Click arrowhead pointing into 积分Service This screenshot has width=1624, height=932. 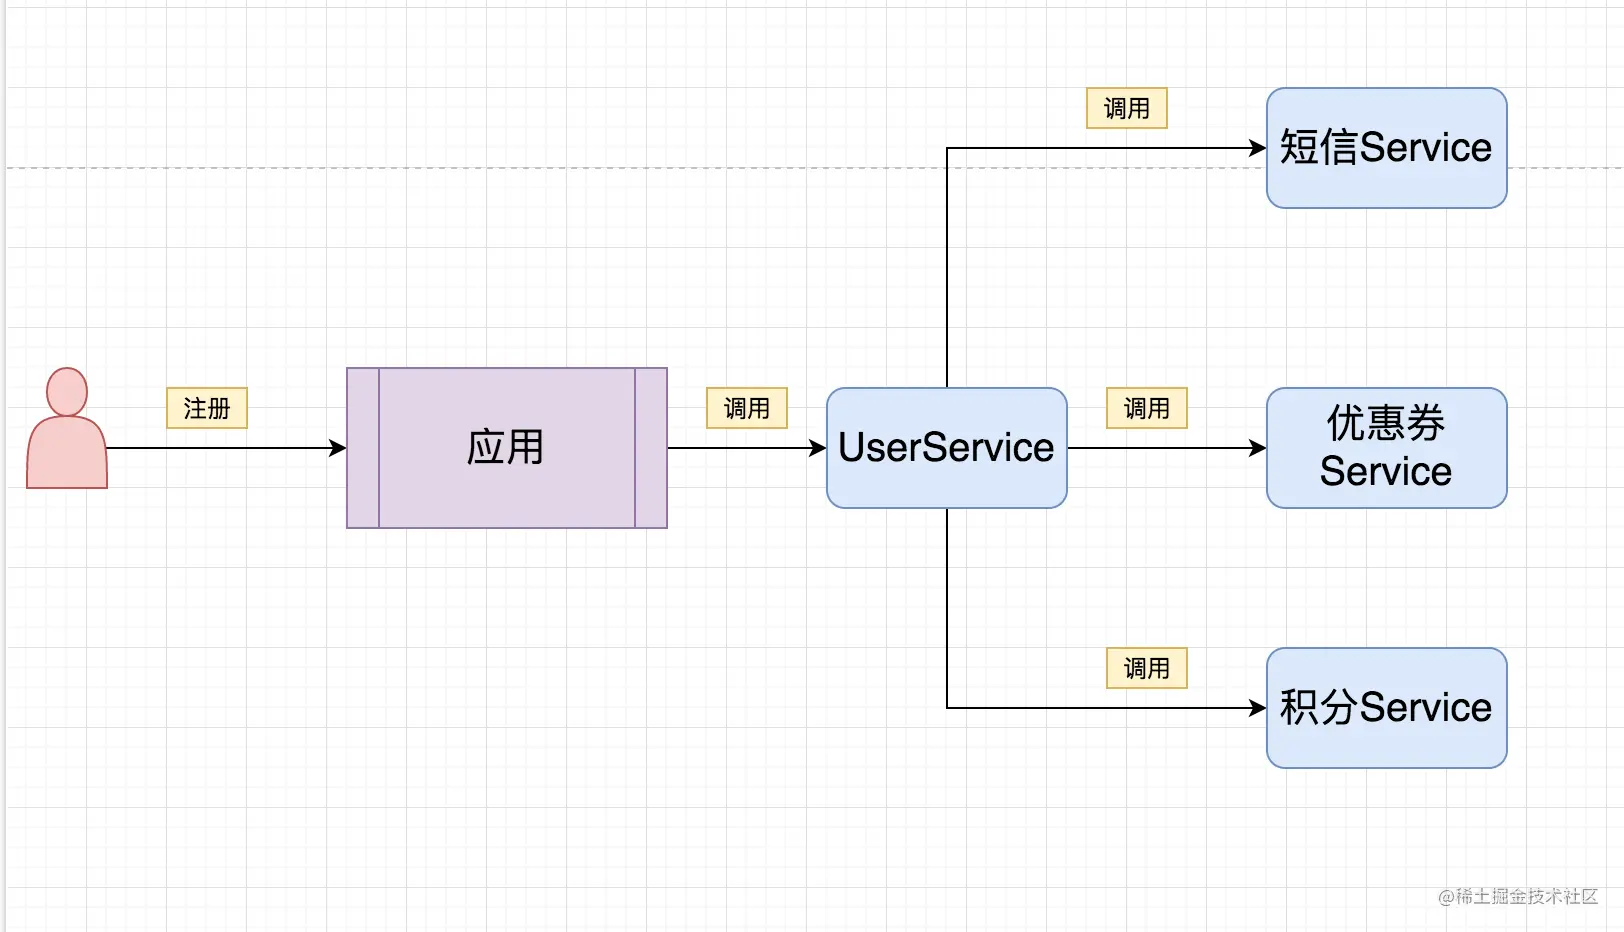(1258, 708)
